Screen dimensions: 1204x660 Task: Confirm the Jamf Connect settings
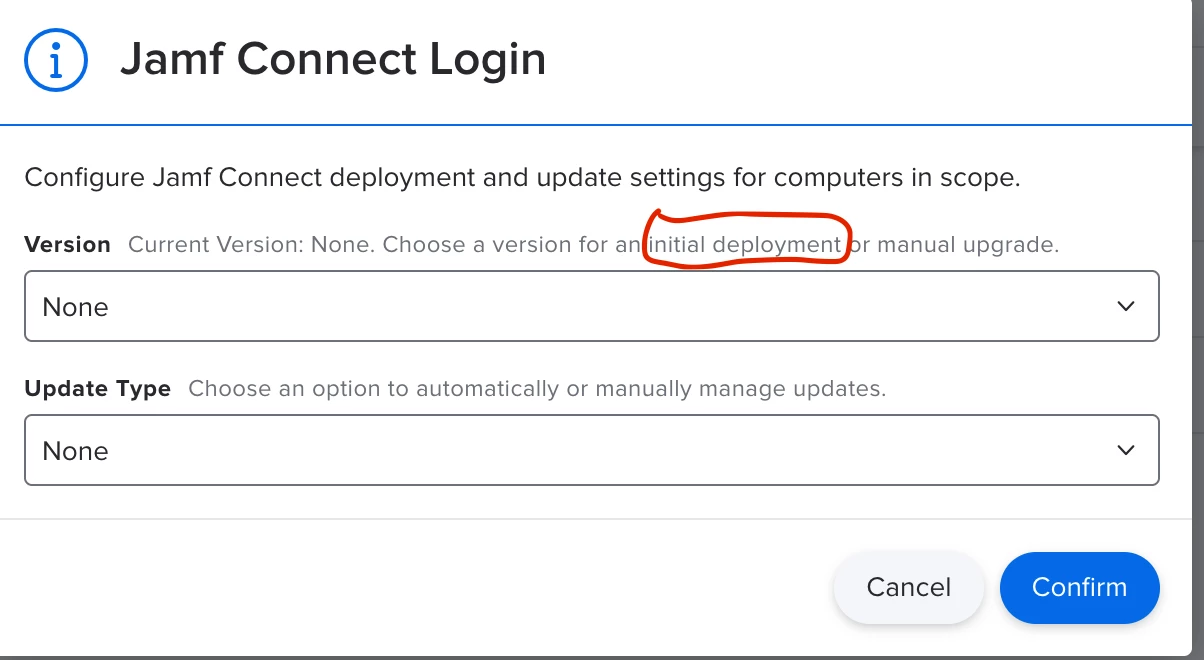click(1080, 587)
